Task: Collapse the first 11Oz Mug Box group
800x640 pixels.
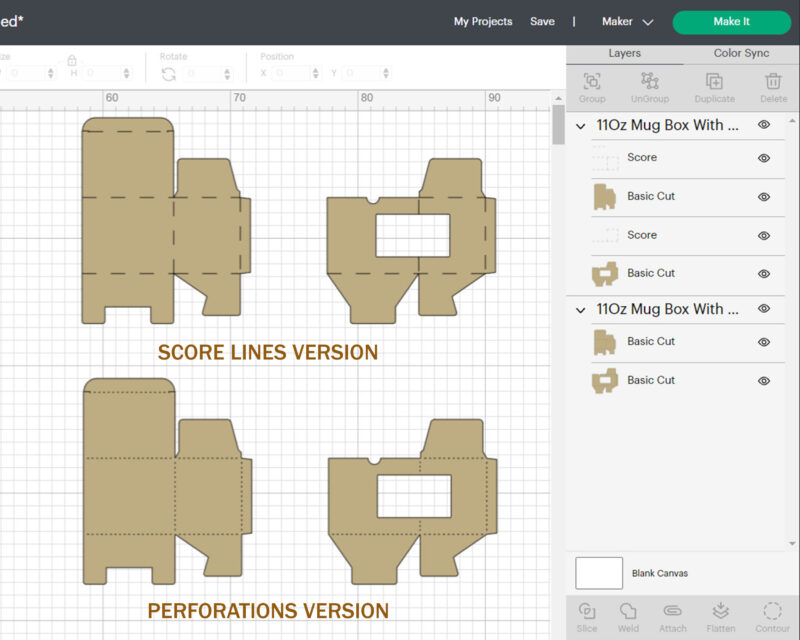Action: click(x=581, y=126)
